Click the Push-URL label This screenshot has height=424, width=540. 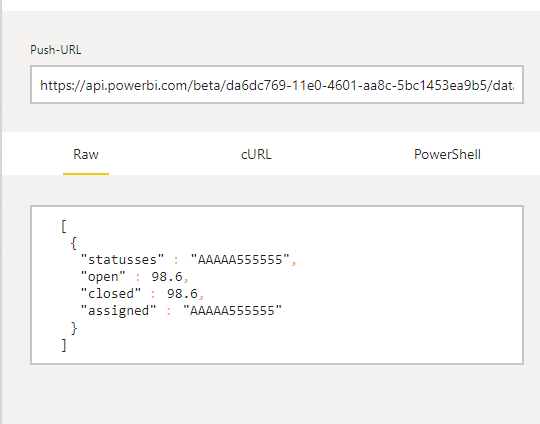(56, 50)
